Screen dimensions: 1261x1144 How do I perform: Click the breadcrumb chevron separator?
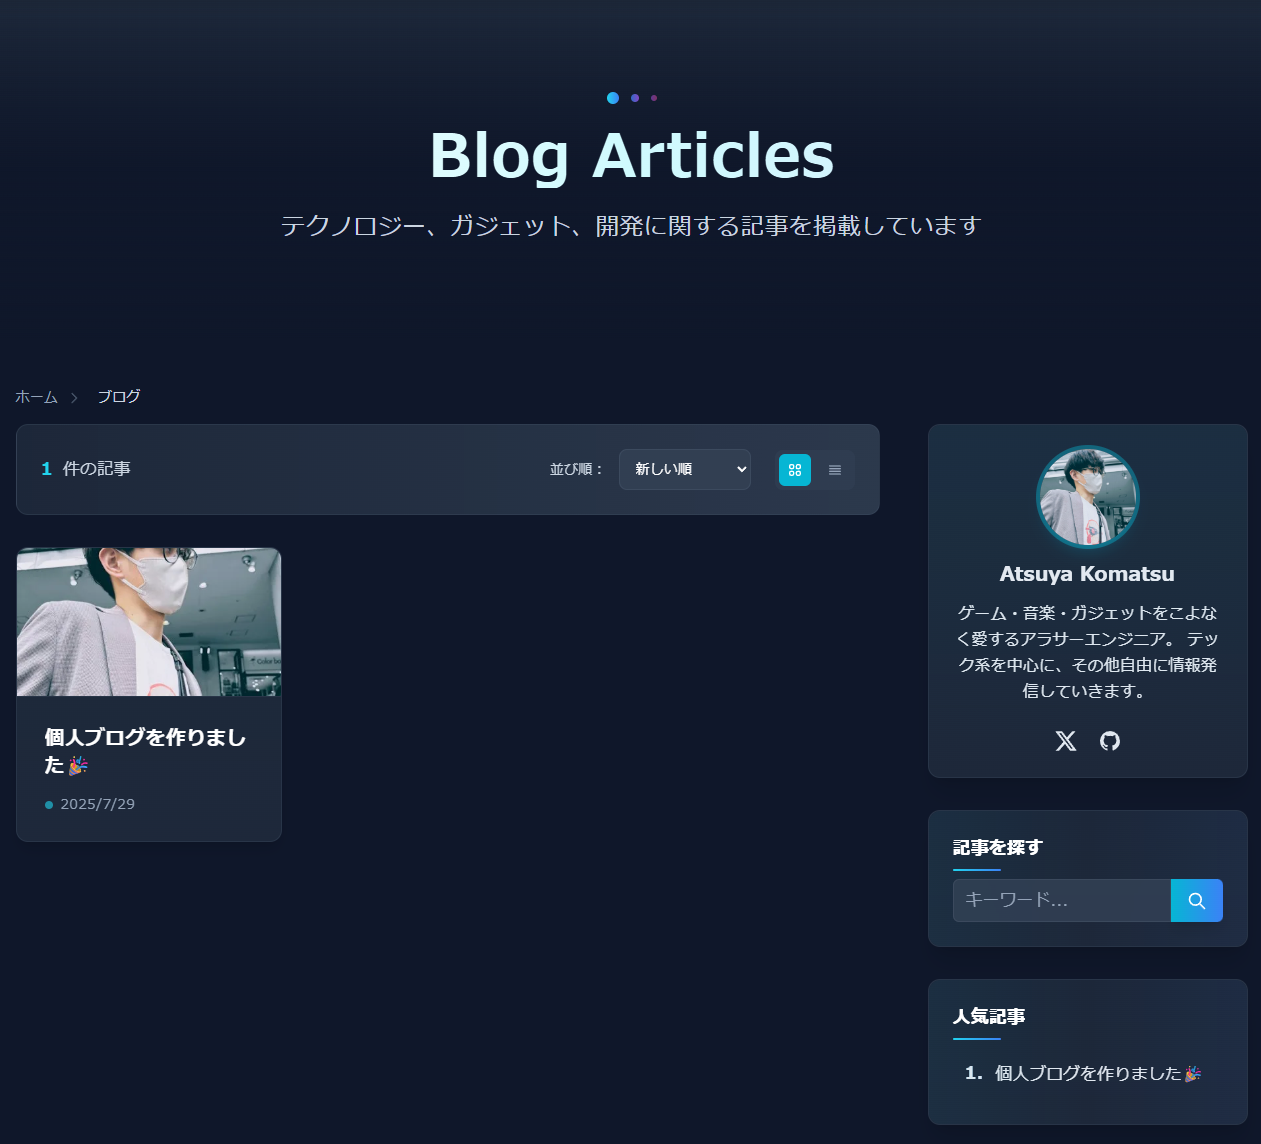tap(74, 398)
